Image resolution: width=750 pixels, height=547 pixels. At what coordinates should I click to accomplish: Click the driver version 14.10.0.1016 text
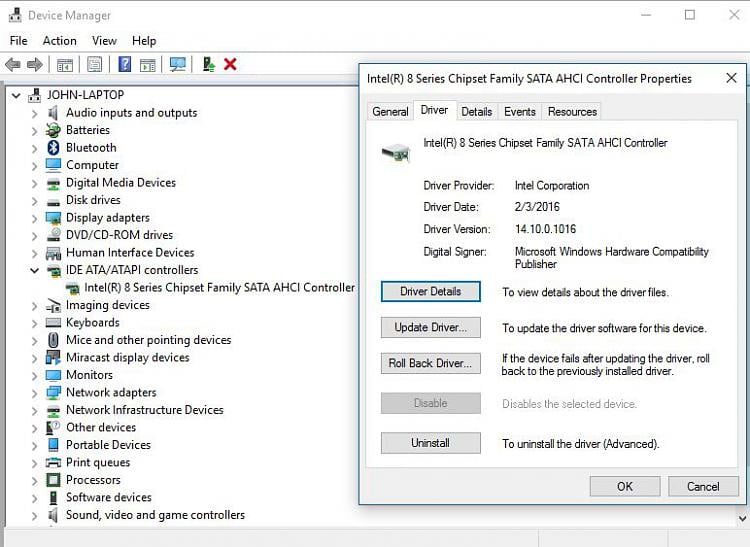545,229
